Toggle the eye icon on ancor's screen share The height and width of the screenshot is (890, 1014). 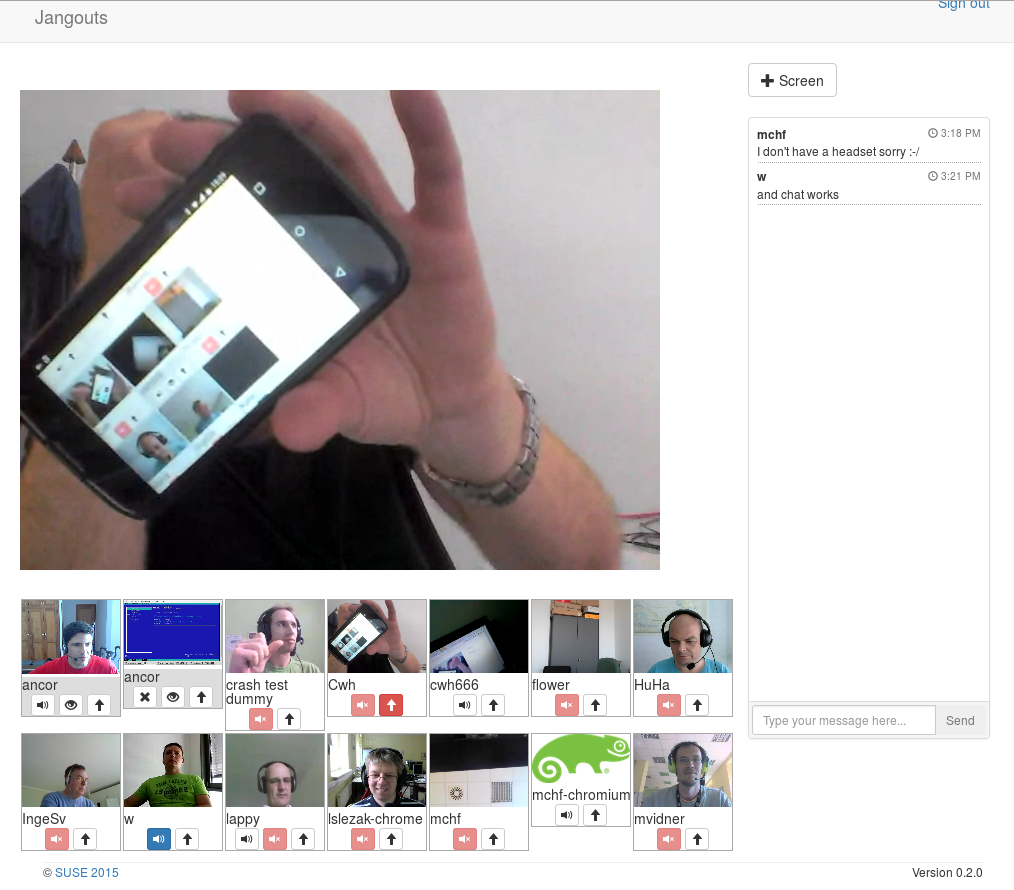173,697
